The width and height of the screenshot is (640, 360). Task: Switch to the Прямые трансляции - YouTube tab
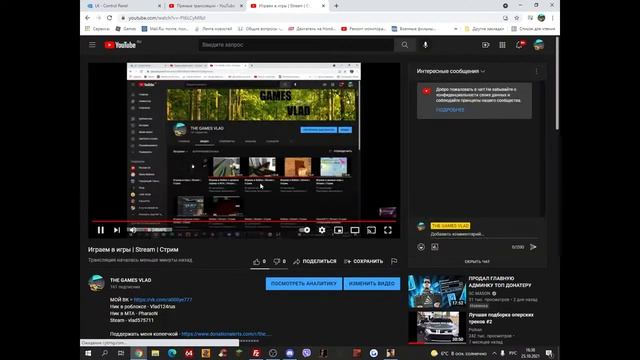tap(205, 6)
